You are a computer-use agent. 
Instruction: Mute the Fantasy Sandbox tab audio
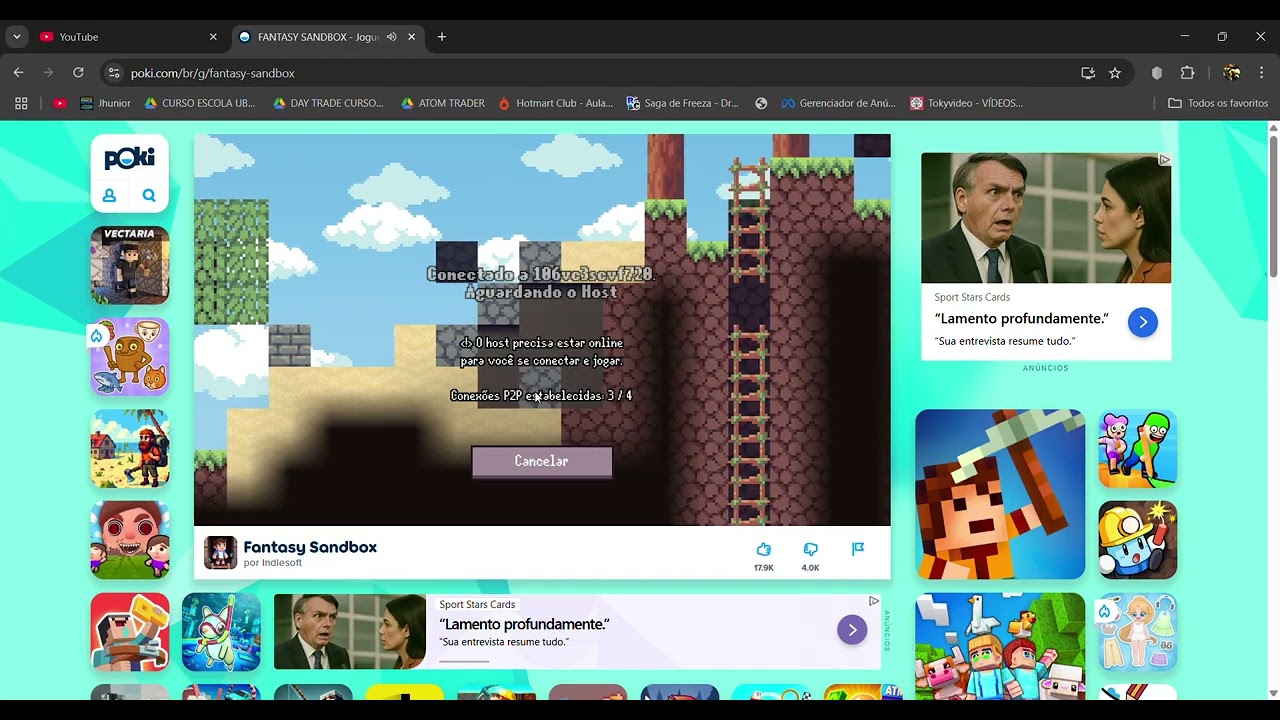pos(392,37)
